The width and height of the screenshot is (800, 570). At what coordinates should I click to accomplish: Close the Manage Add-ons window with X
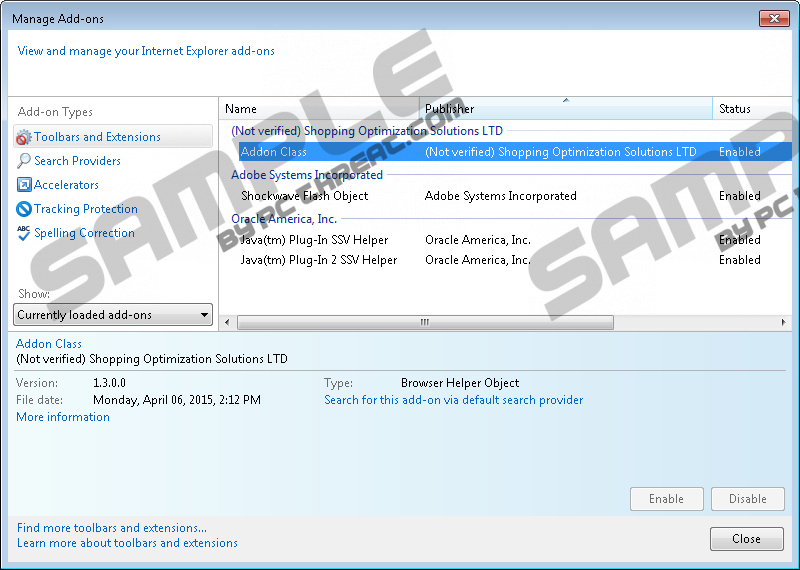click(x=773, y=18)
